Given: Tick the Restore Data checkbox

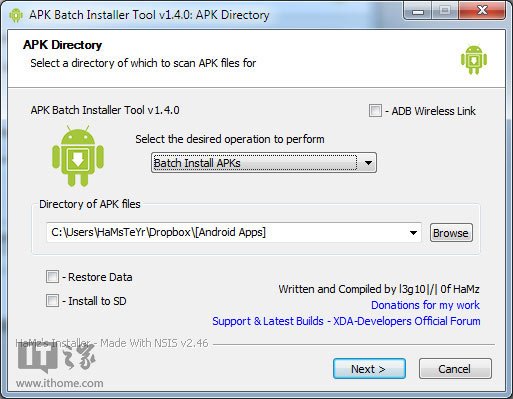Looking at the screenshot, I should (x=52, y=277).
